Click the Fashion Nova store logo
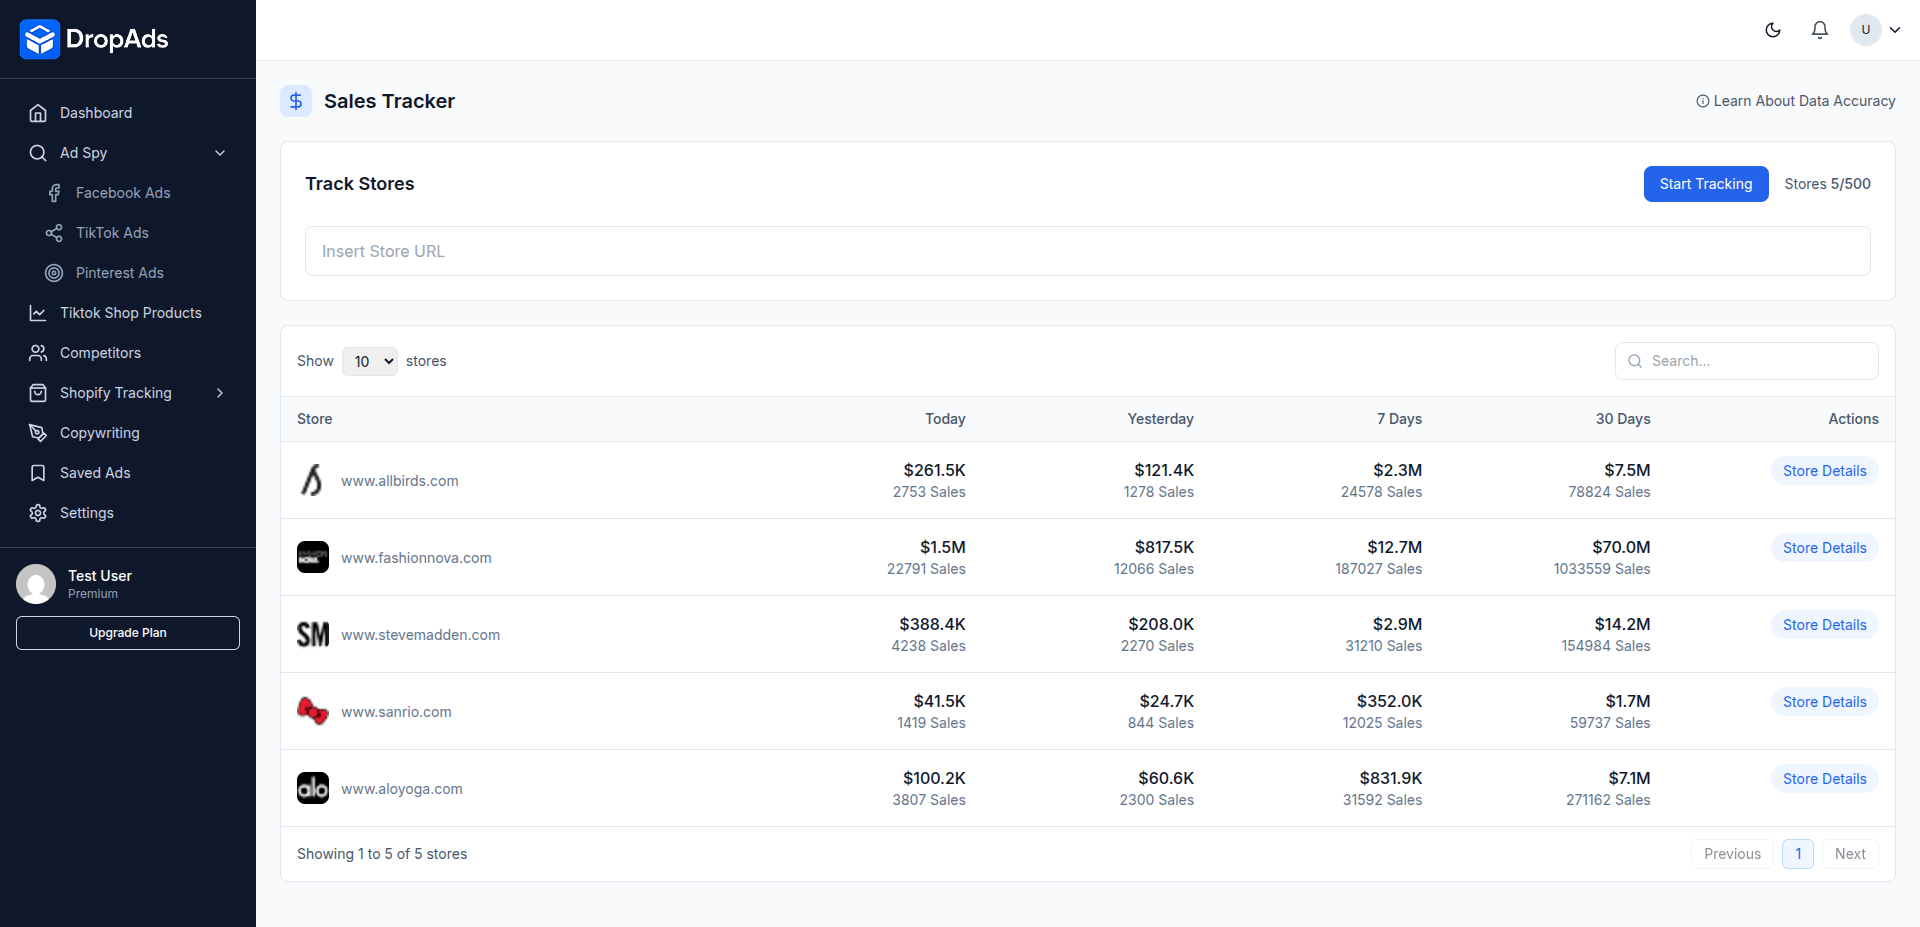 tap(313, 557)
